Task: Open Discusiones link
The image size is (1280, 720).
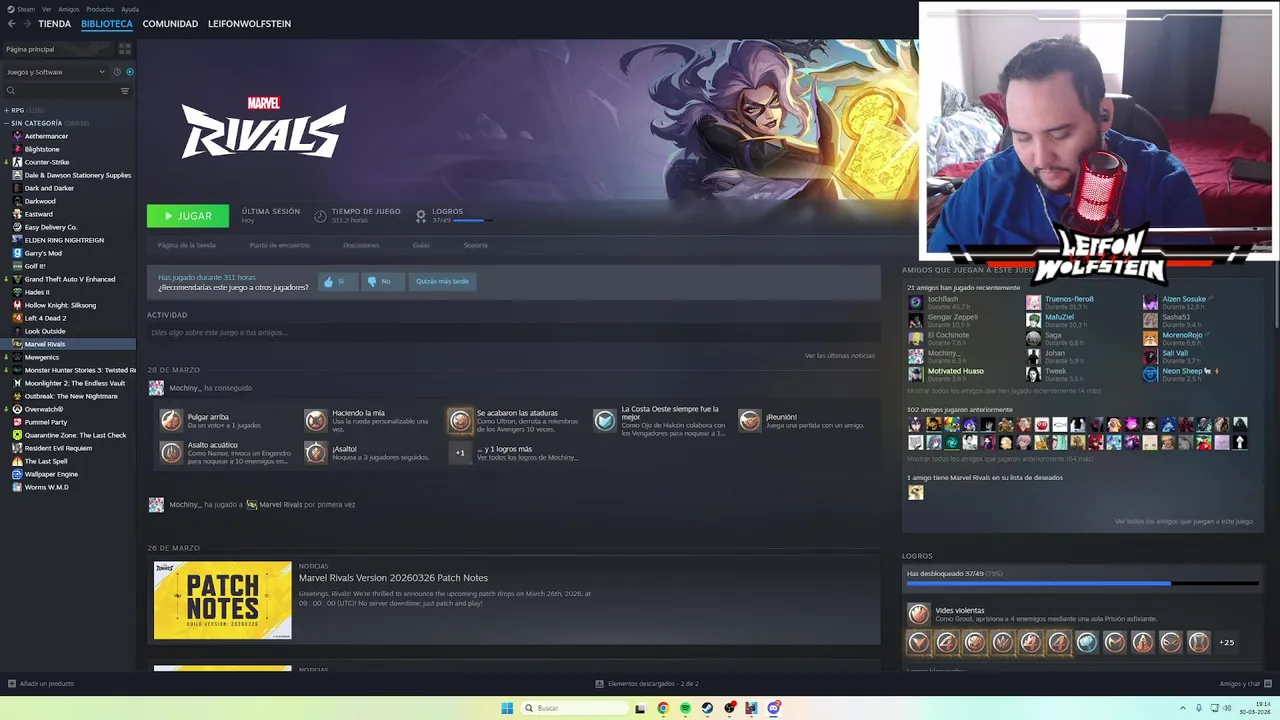Action: [x=361, y=245]
